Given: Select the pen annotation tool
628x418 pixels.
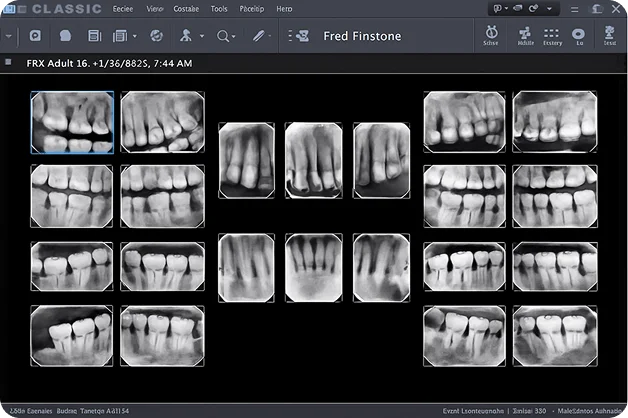Looking at the screenshot, I should 258,36.
